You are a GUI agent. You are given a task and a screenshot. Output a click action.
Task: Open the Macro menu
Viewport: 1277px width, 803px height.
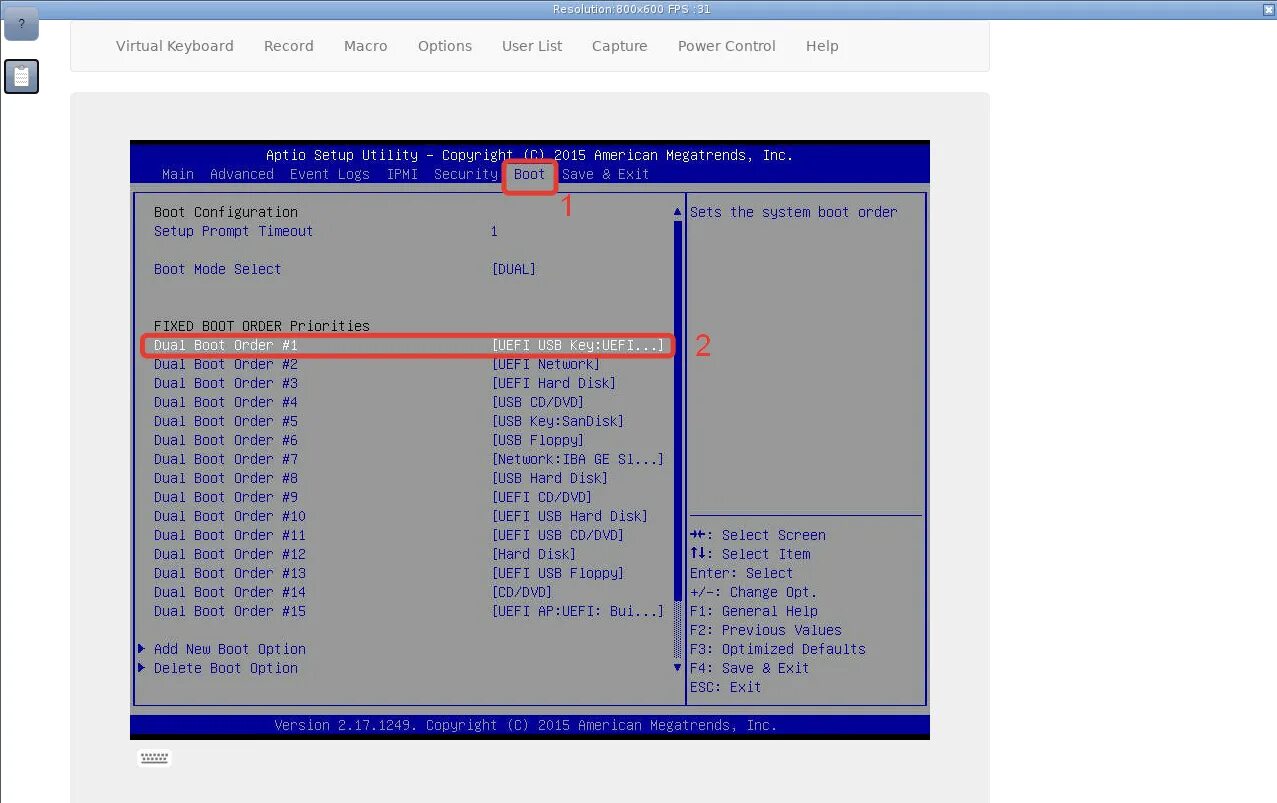pos(366,46)
